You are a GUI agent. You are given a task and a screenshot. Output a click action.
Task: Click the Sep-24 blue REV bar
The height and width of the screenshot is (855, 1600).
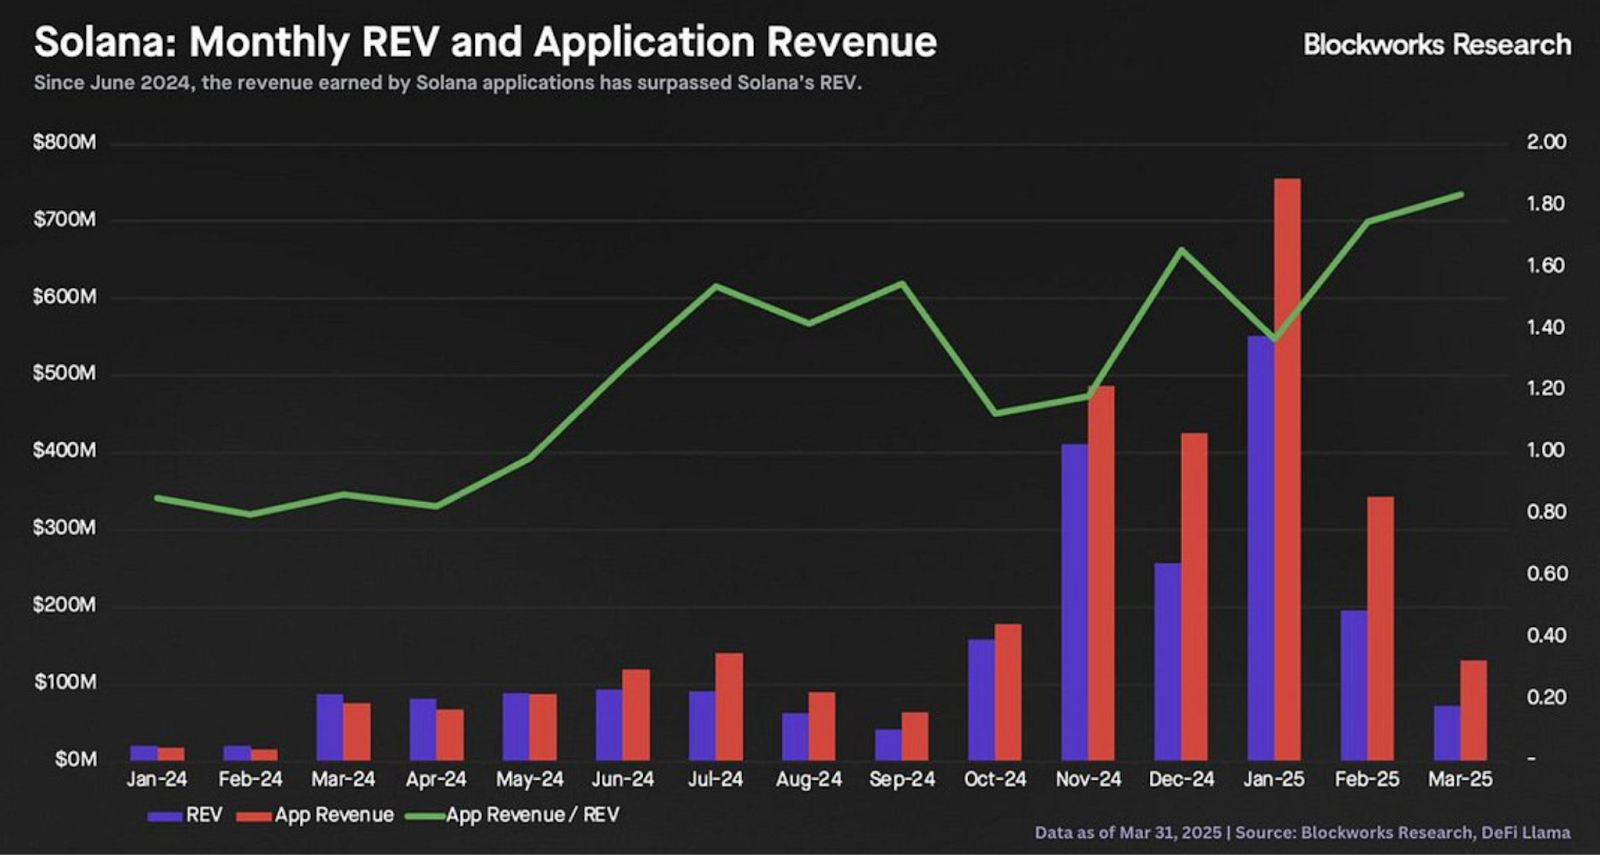tap(888, 744)
